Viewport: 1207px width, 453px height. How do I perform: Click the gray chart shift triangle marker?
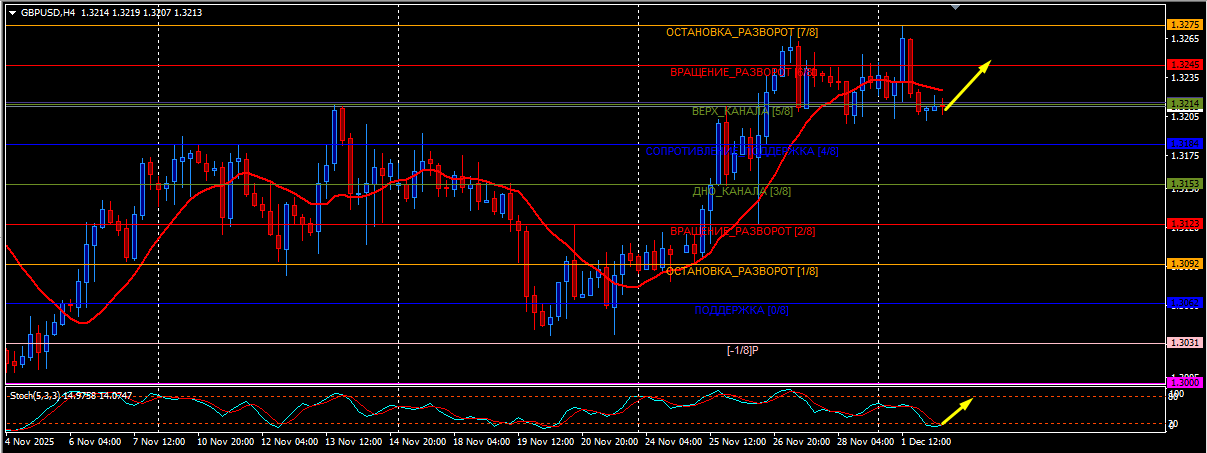click(x=956, y=7)
